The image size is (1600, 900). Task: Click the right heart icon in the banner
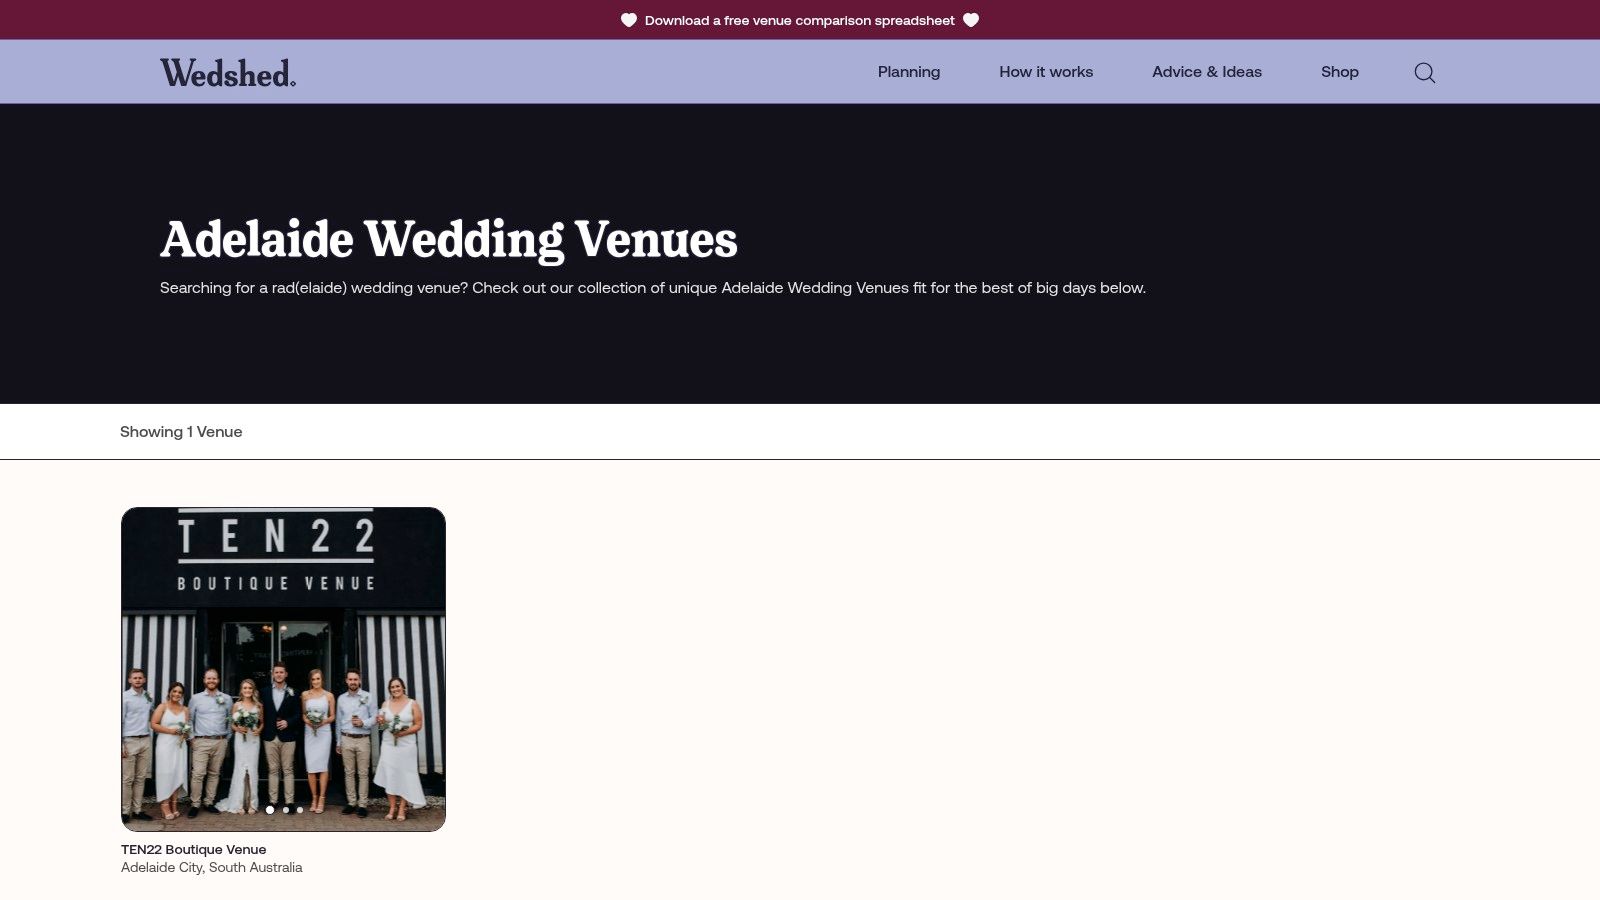971,19
